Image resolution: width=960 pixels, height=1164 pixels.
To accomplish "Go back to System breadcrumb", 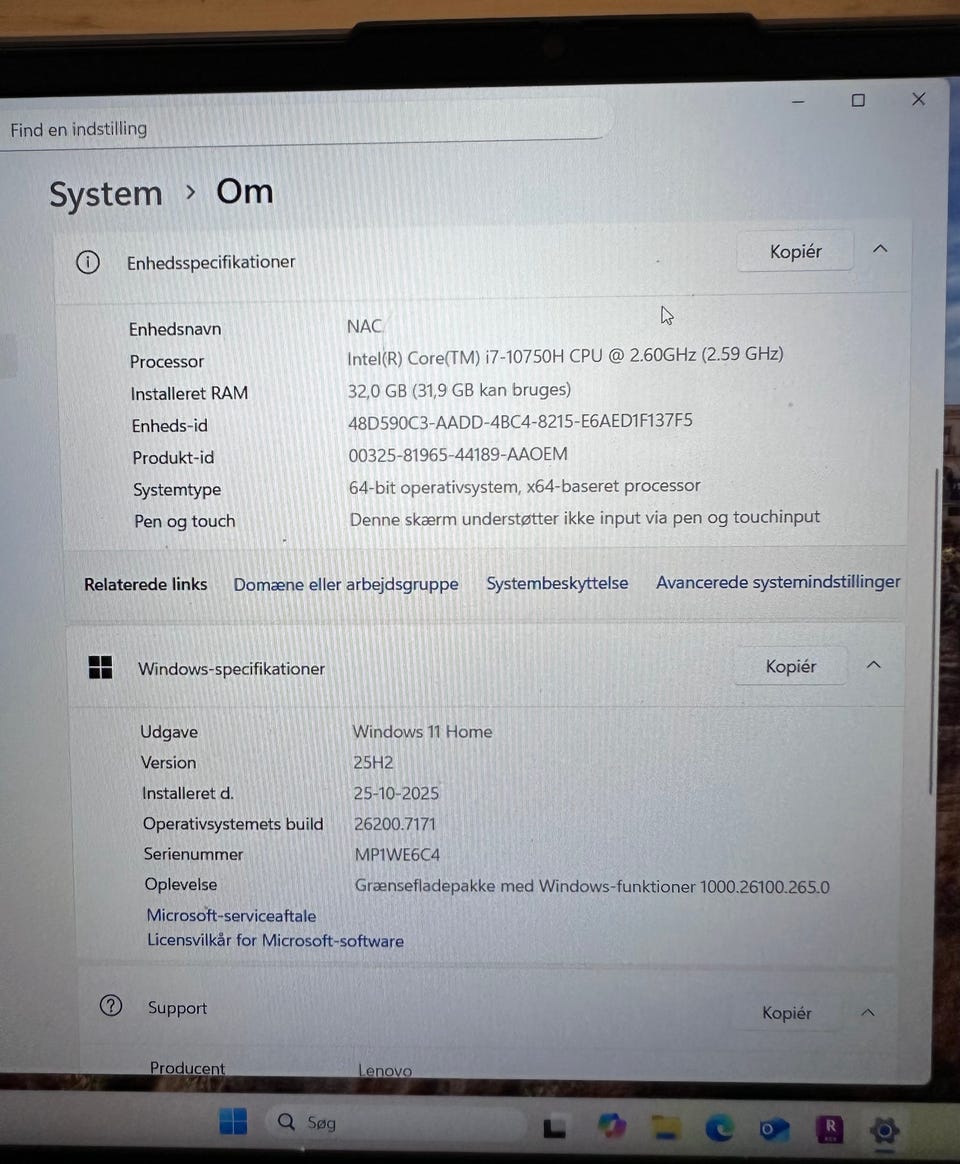I will tap(105, 194).
